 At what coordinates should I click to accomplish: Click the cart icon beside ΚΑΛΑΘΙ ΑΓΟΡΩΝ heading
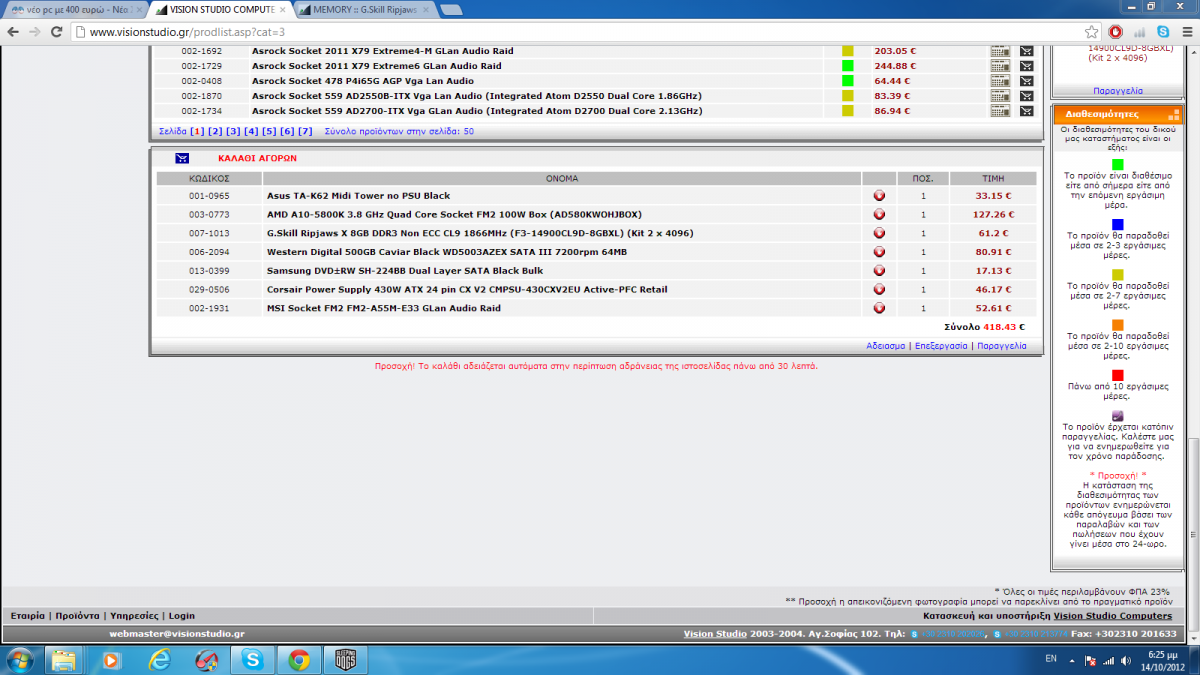pos(182,158)
